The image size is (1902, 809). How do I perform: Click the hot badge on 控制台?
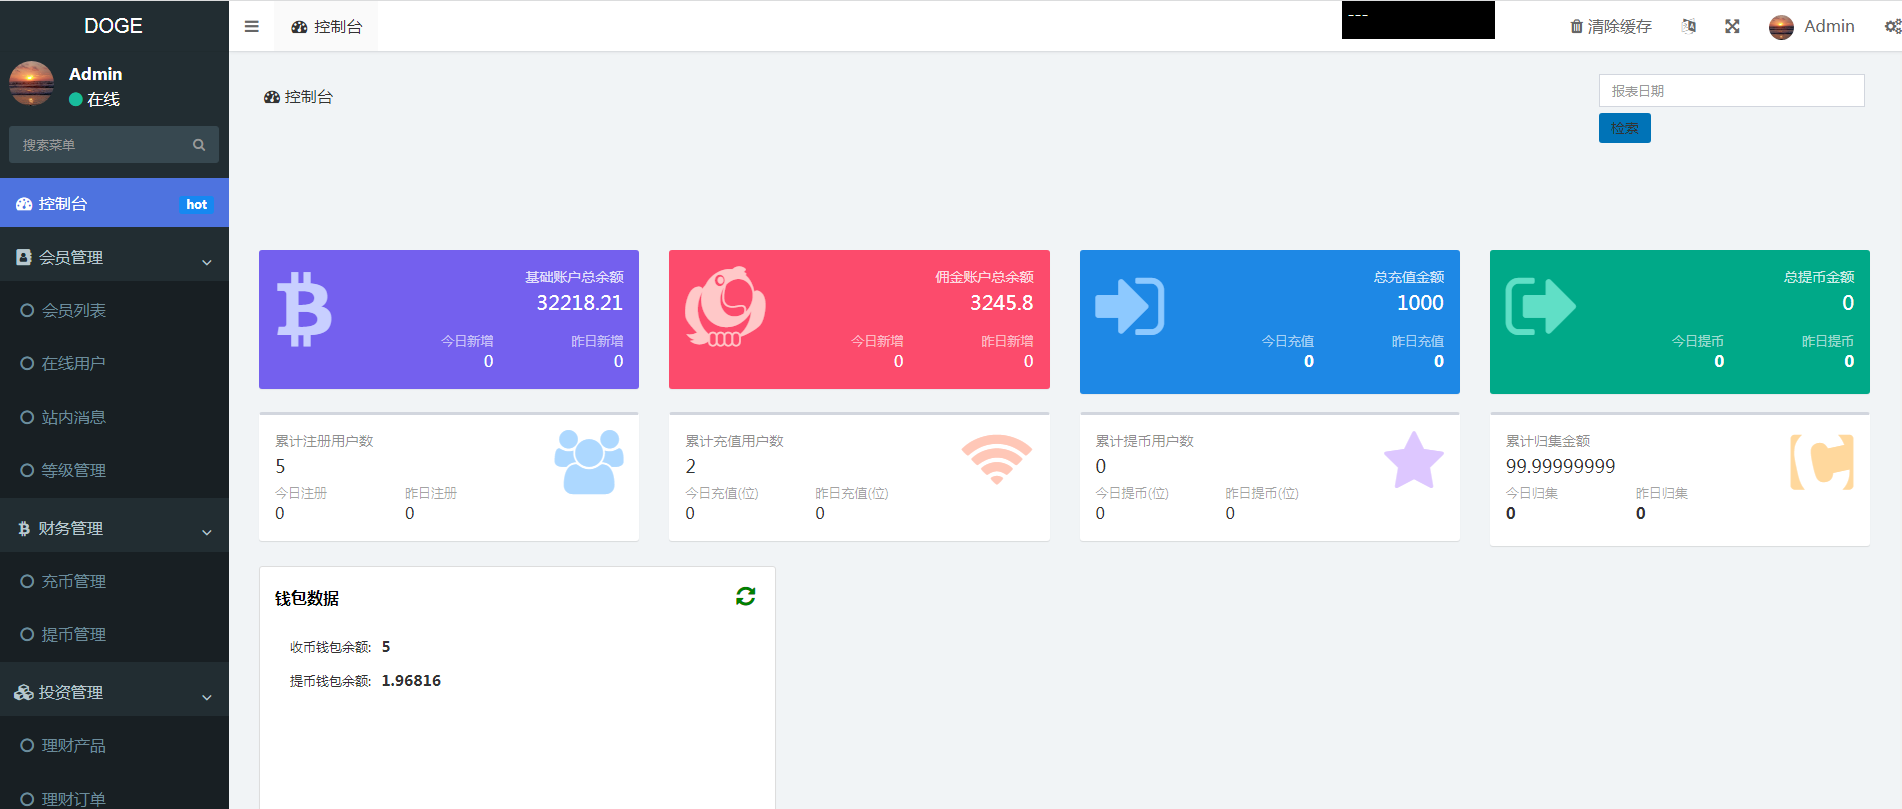click(196, 204)
